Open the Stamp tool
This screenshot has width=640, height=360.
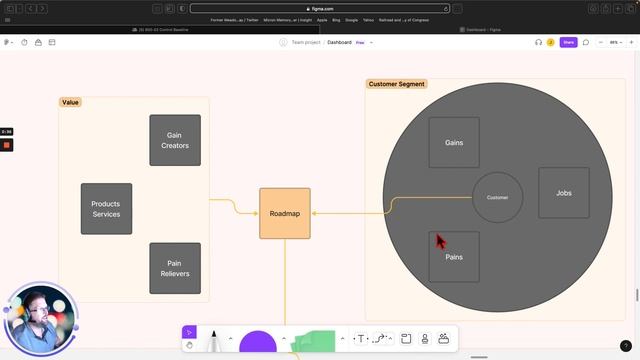(425, 338)
